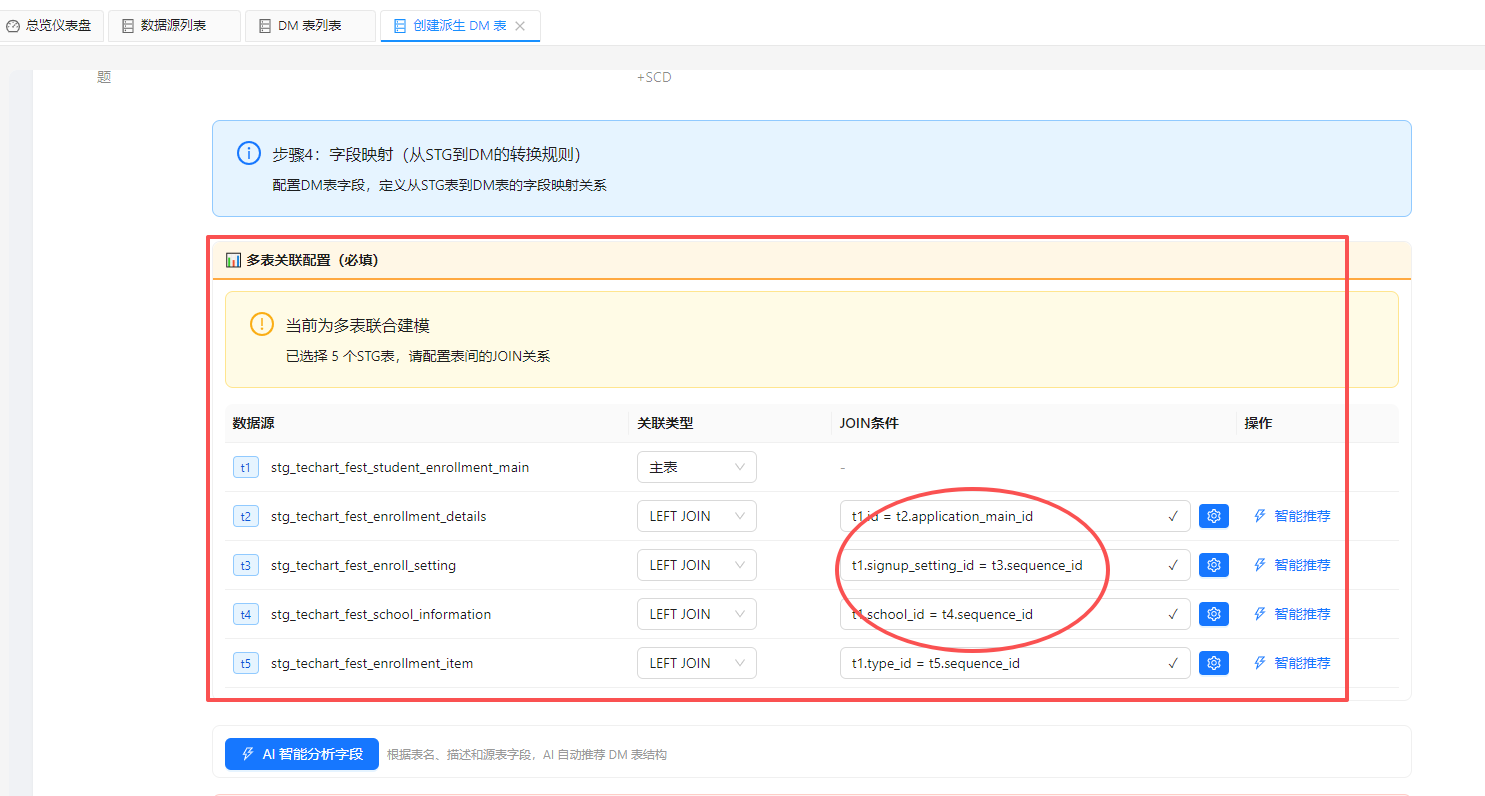Screen dimensions: 1485x796
Task: Switch to the 总览仪表盘 tab
Action: point(50,26)
